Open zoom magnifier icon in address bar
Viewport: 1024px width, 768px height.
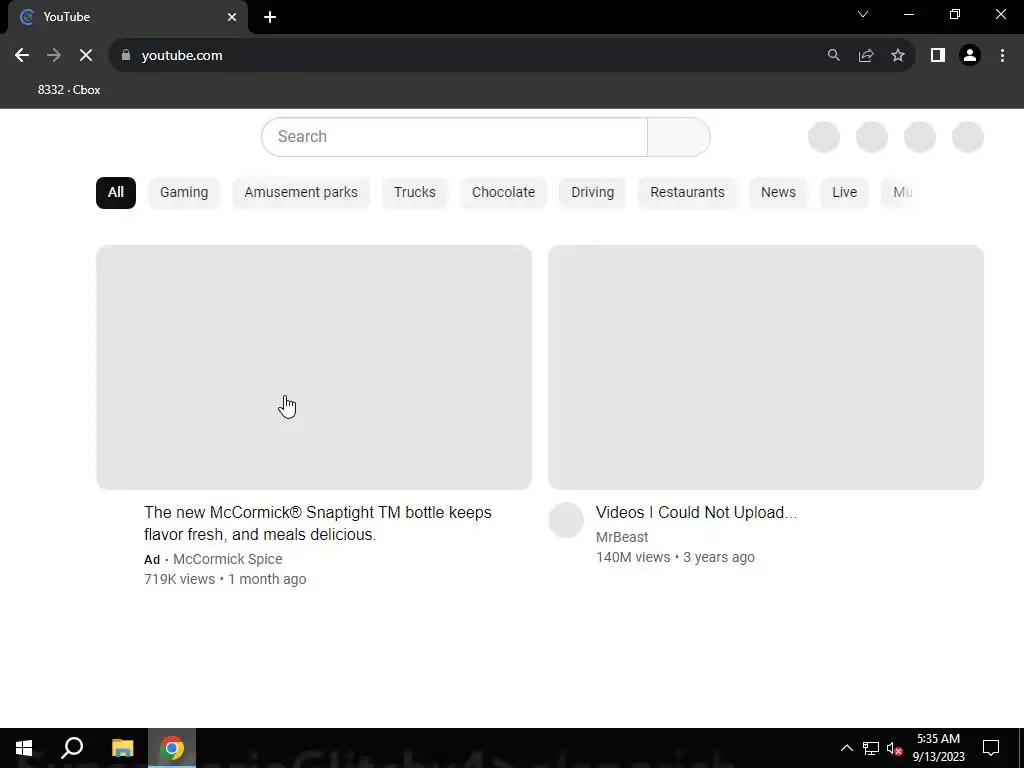[833, 56]
